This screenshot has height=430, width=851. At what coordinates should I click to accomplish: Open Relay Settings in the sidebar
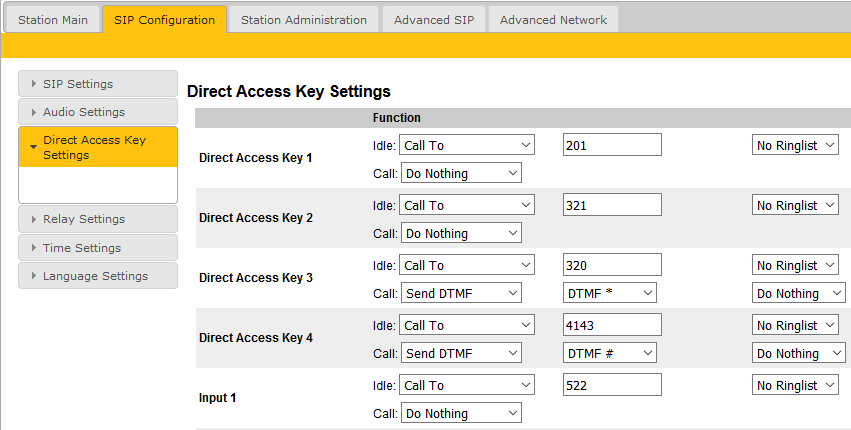click(x=97, y=219)
